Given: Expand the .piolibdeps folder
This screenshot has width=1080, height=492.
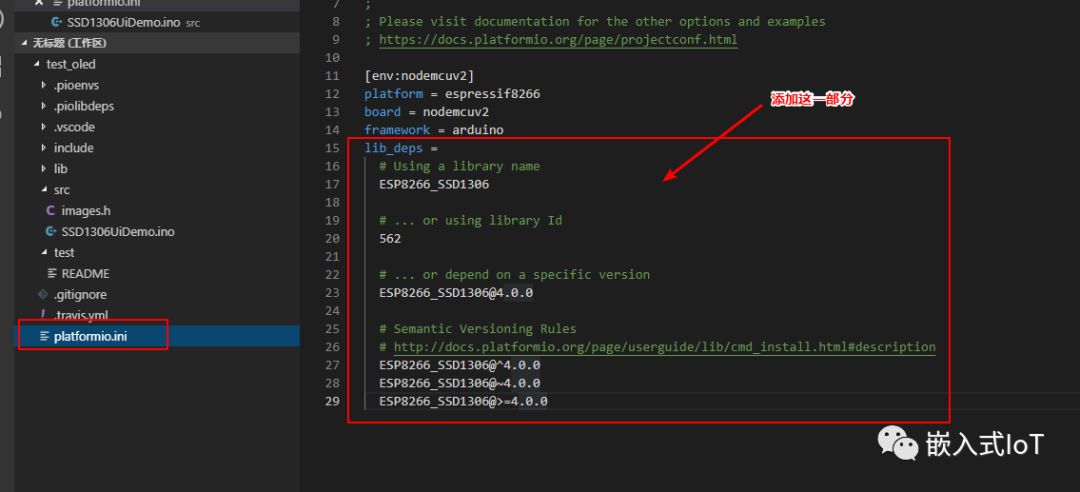Looking at the screenshot, I should 43,106.
